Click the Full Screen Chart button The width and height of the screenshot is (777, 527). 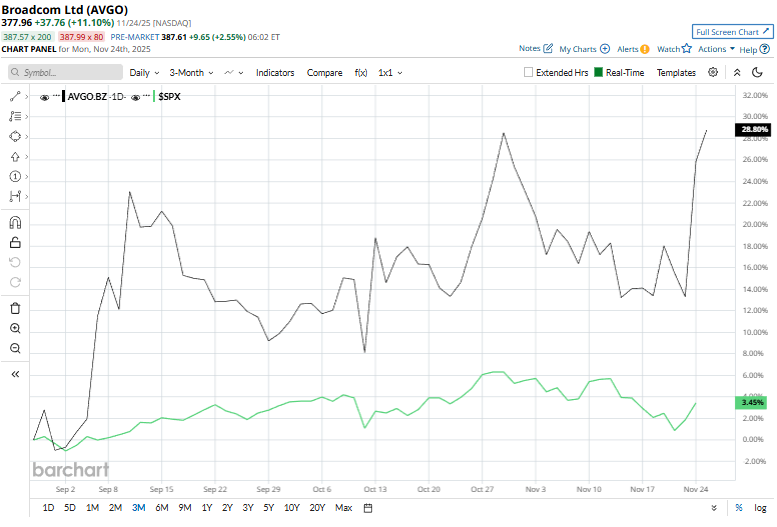coord(733,32)
